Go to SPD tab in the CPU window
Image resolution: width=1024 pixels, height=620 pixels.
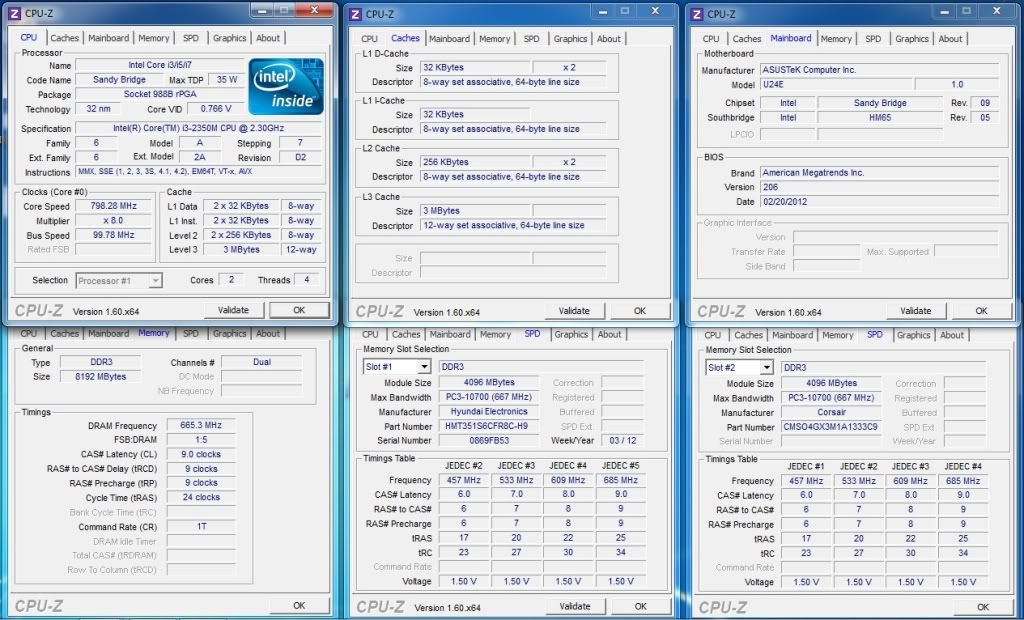tap(191, 38)
